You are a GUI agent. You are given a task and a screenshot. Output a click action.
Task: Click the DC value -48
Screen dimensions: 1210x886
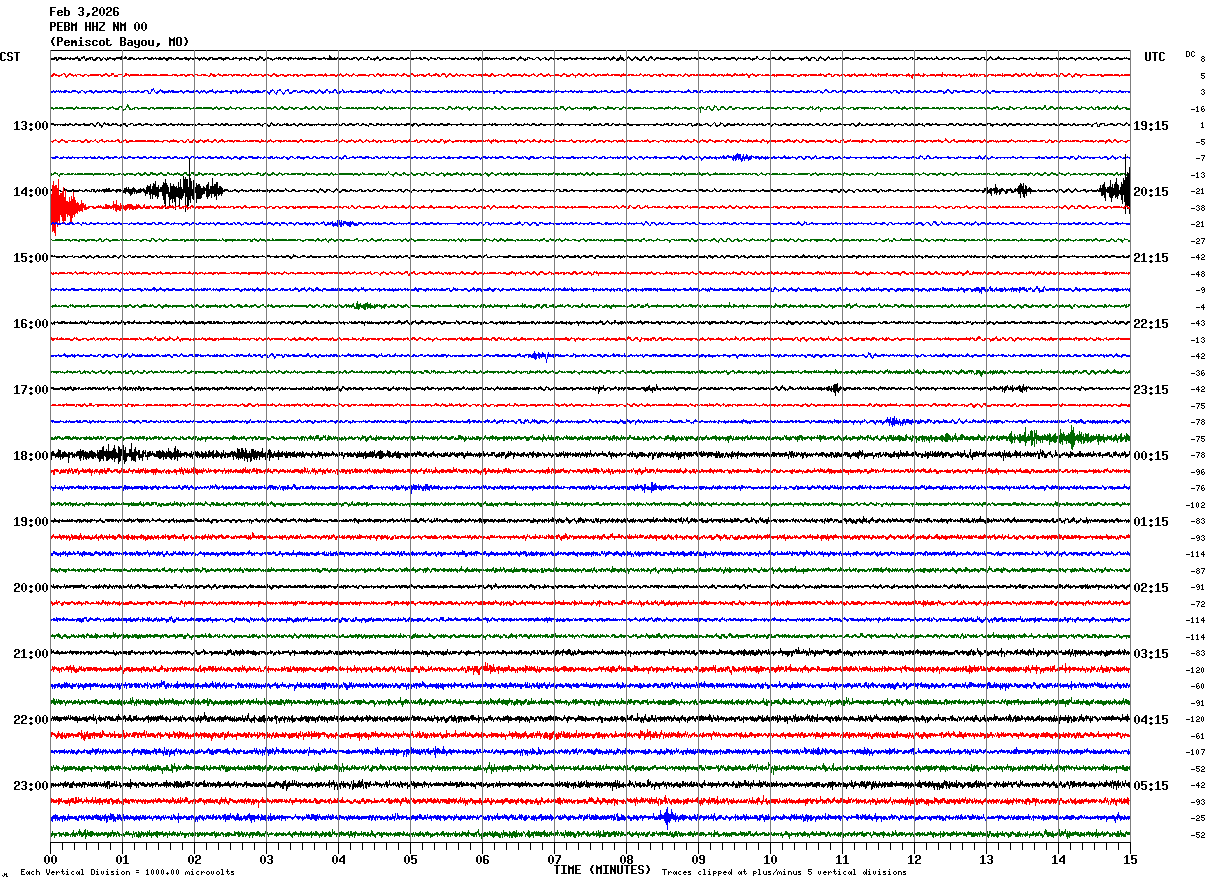click(1198, 274)
